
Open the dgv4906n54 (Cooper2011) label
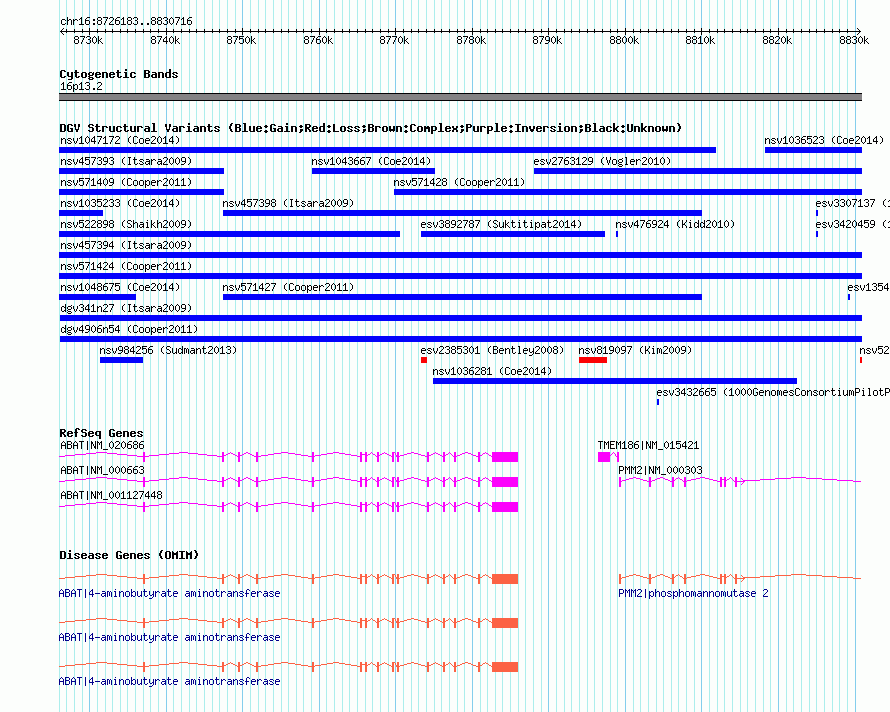(x=129, y=329)
